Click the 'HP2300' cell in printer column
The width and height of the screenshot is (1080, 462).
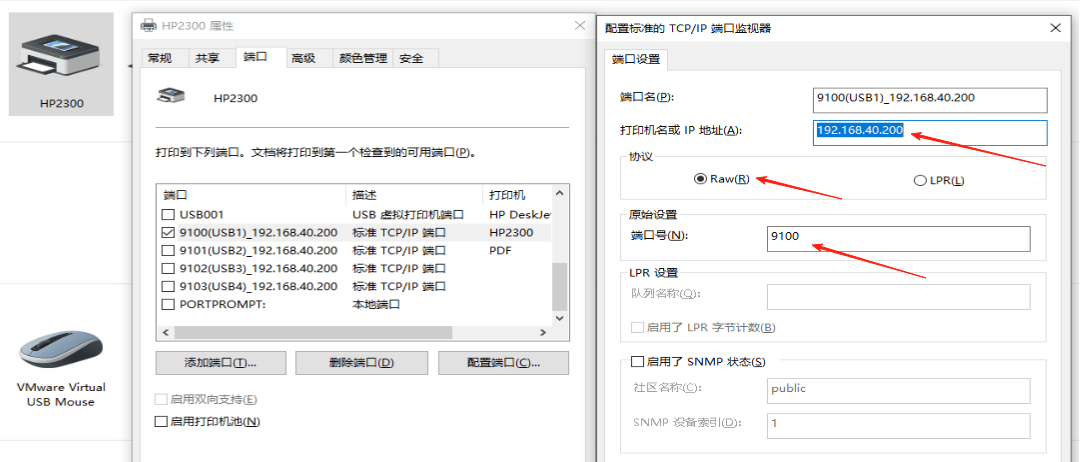511,233
